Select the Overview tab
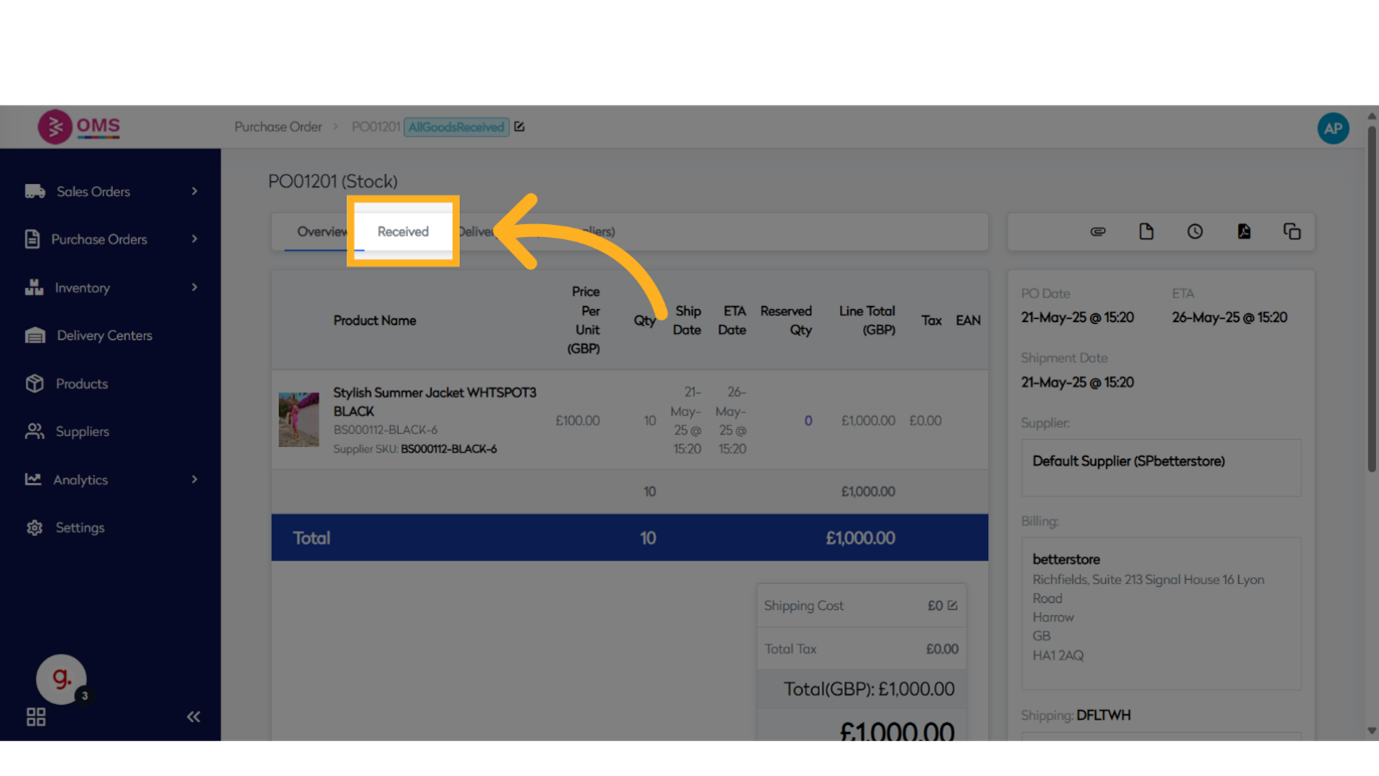 (x=321, y=231)
